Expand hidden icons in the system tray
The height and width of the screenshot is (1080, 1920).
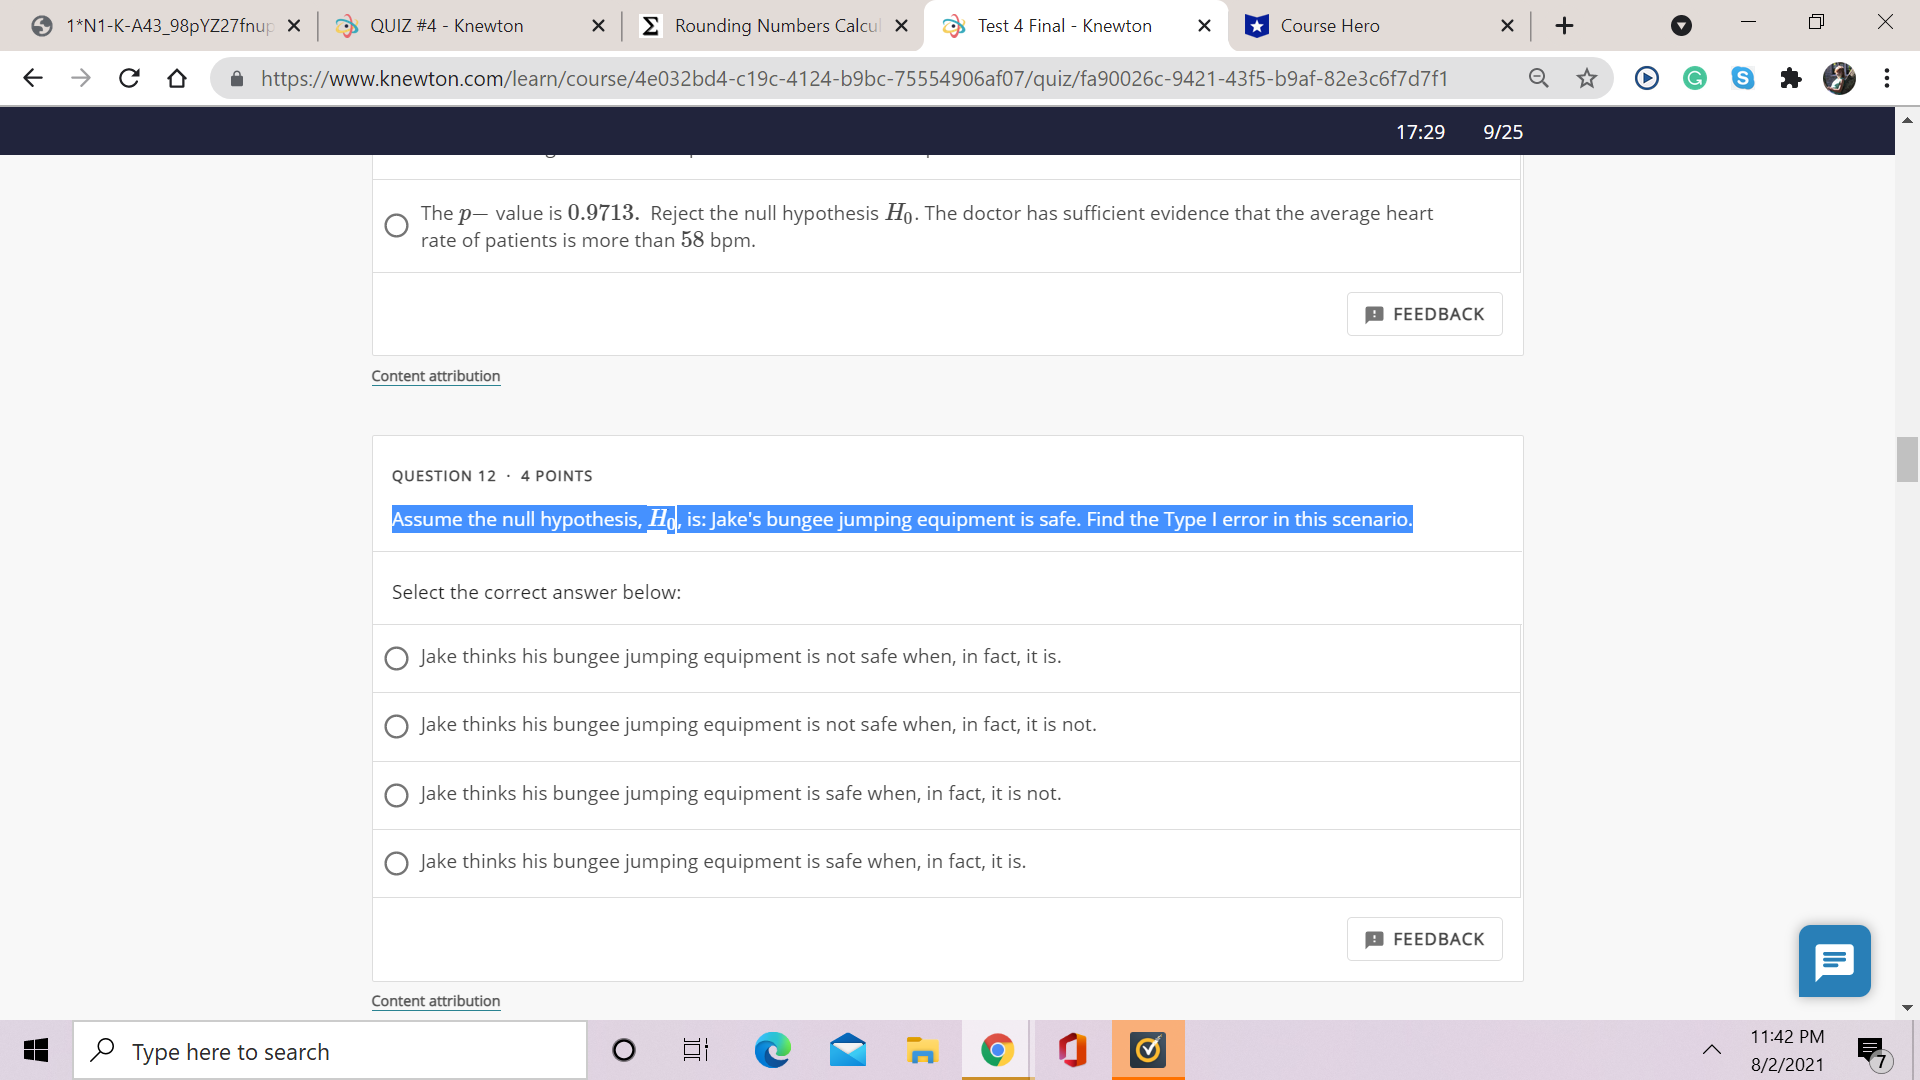click(x=1712, y=1050)
